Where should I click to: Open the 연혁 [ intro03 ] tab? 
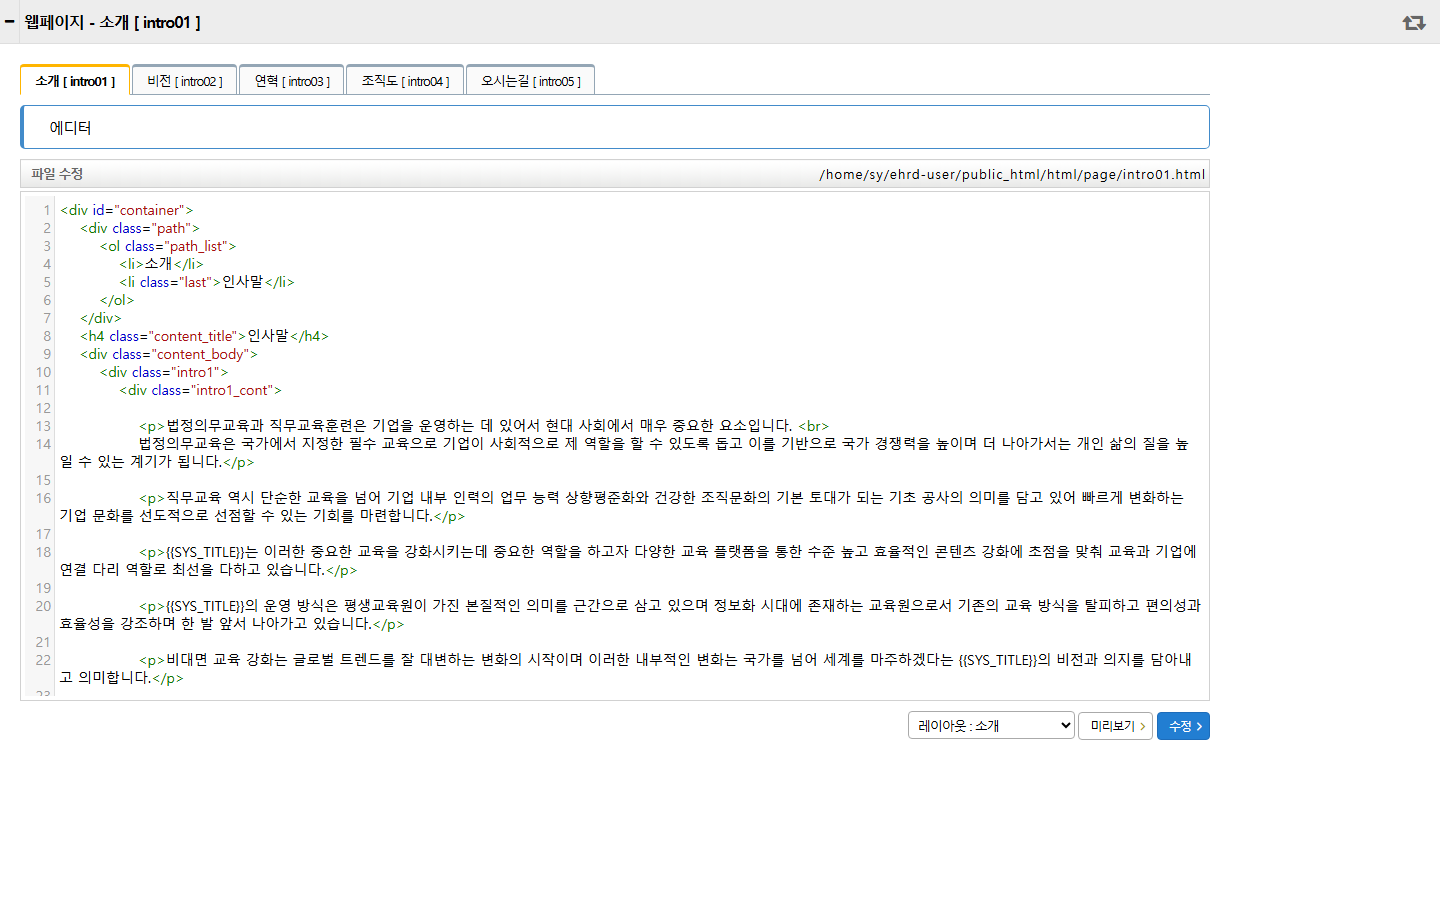click(x=292, y=81)
